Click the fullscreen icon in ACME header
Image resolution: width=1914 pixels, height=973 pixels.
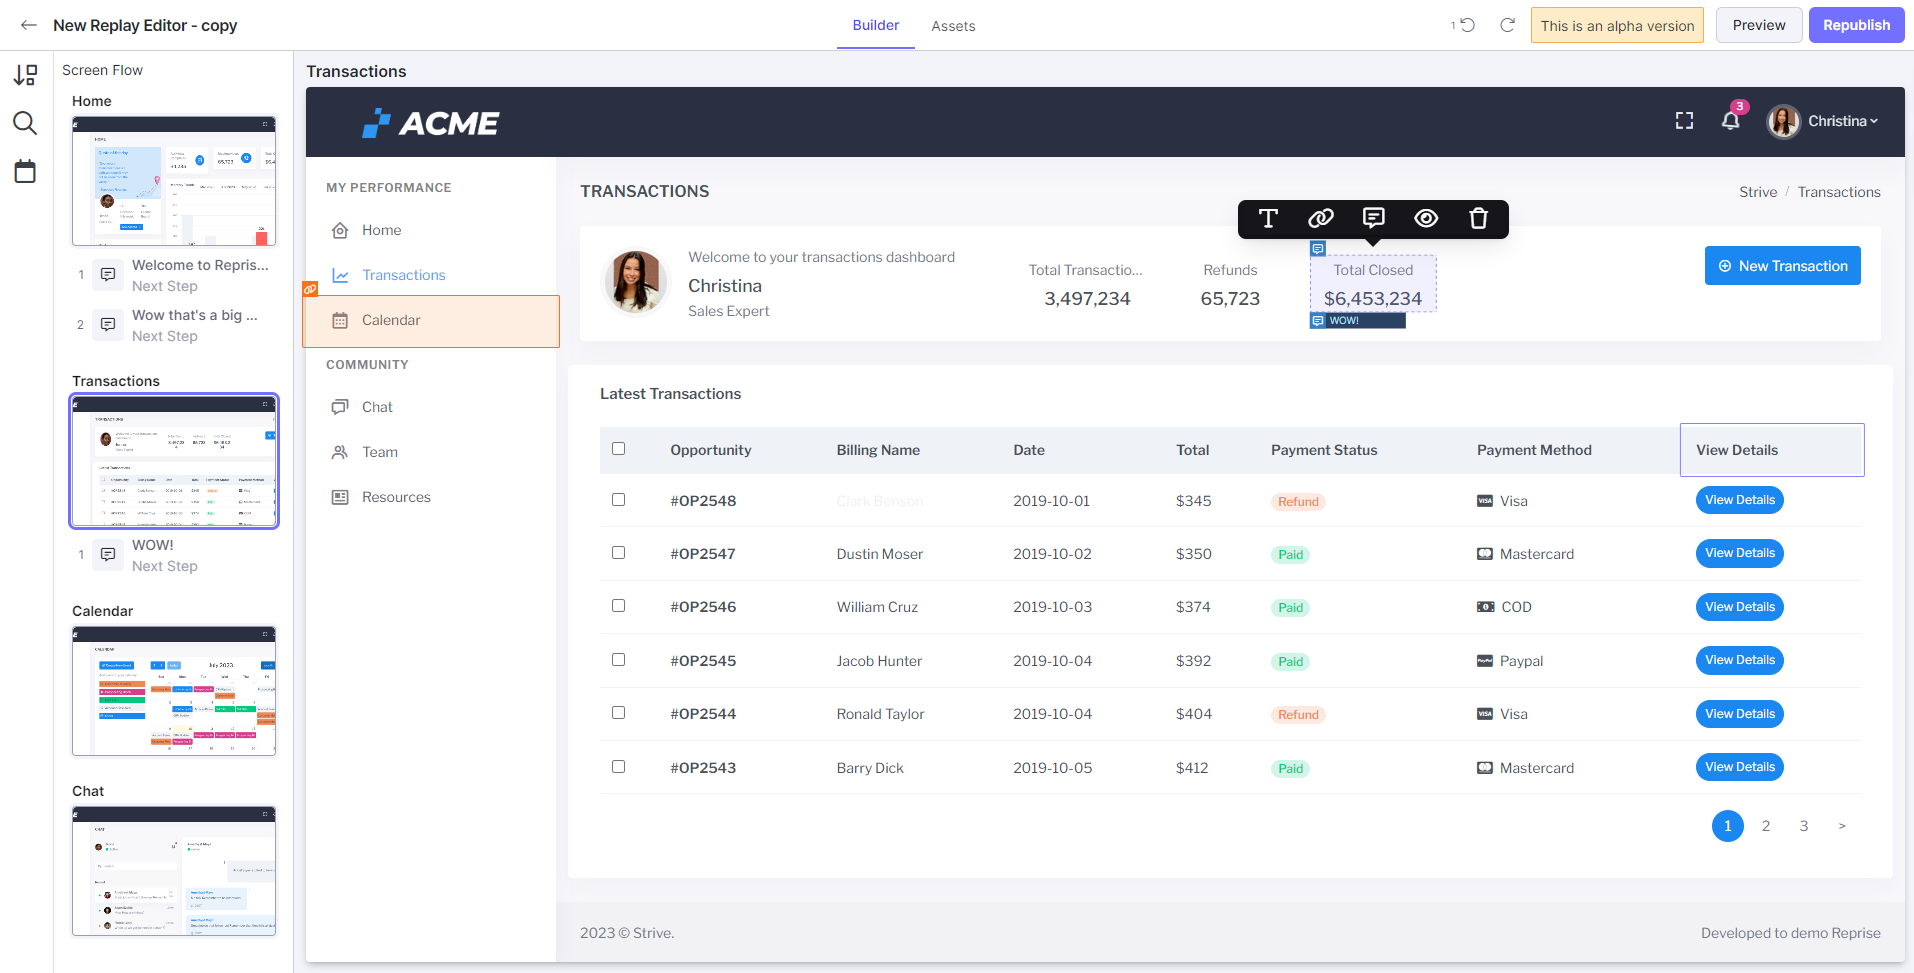click(x=1685, y=121)
